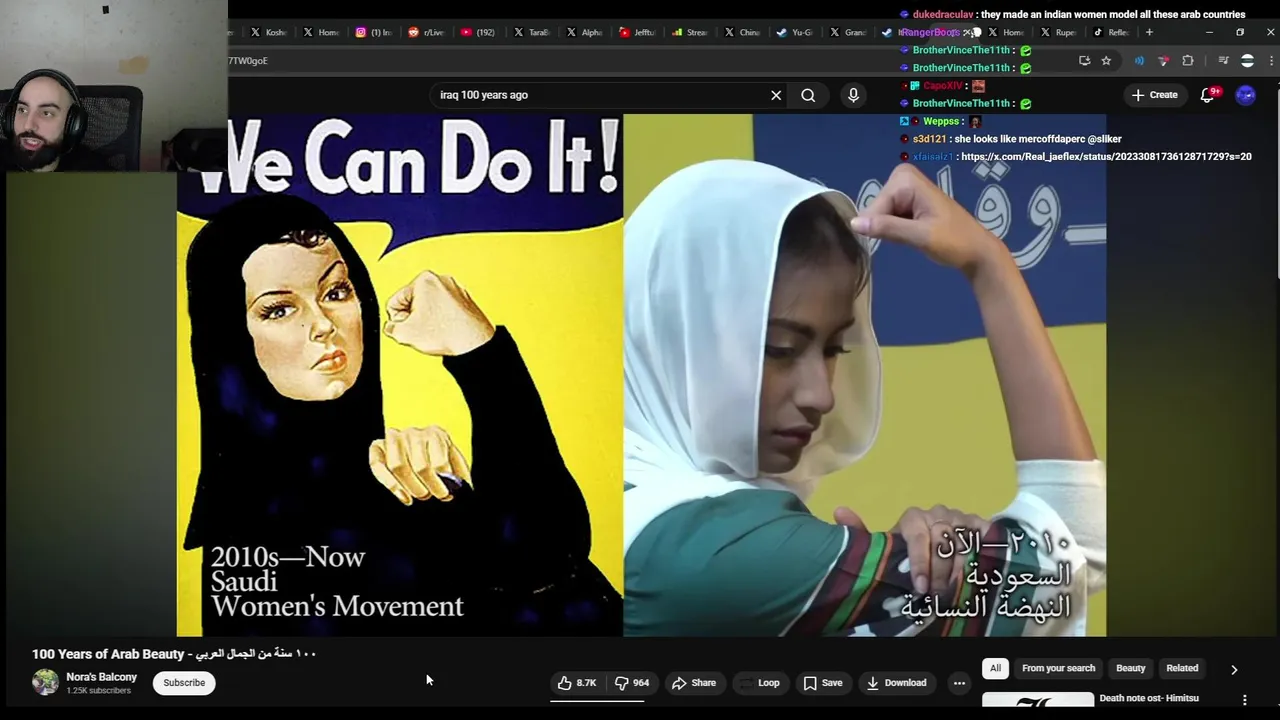
Task: Open the Chrome three-dot menu
Action: 1271,61
